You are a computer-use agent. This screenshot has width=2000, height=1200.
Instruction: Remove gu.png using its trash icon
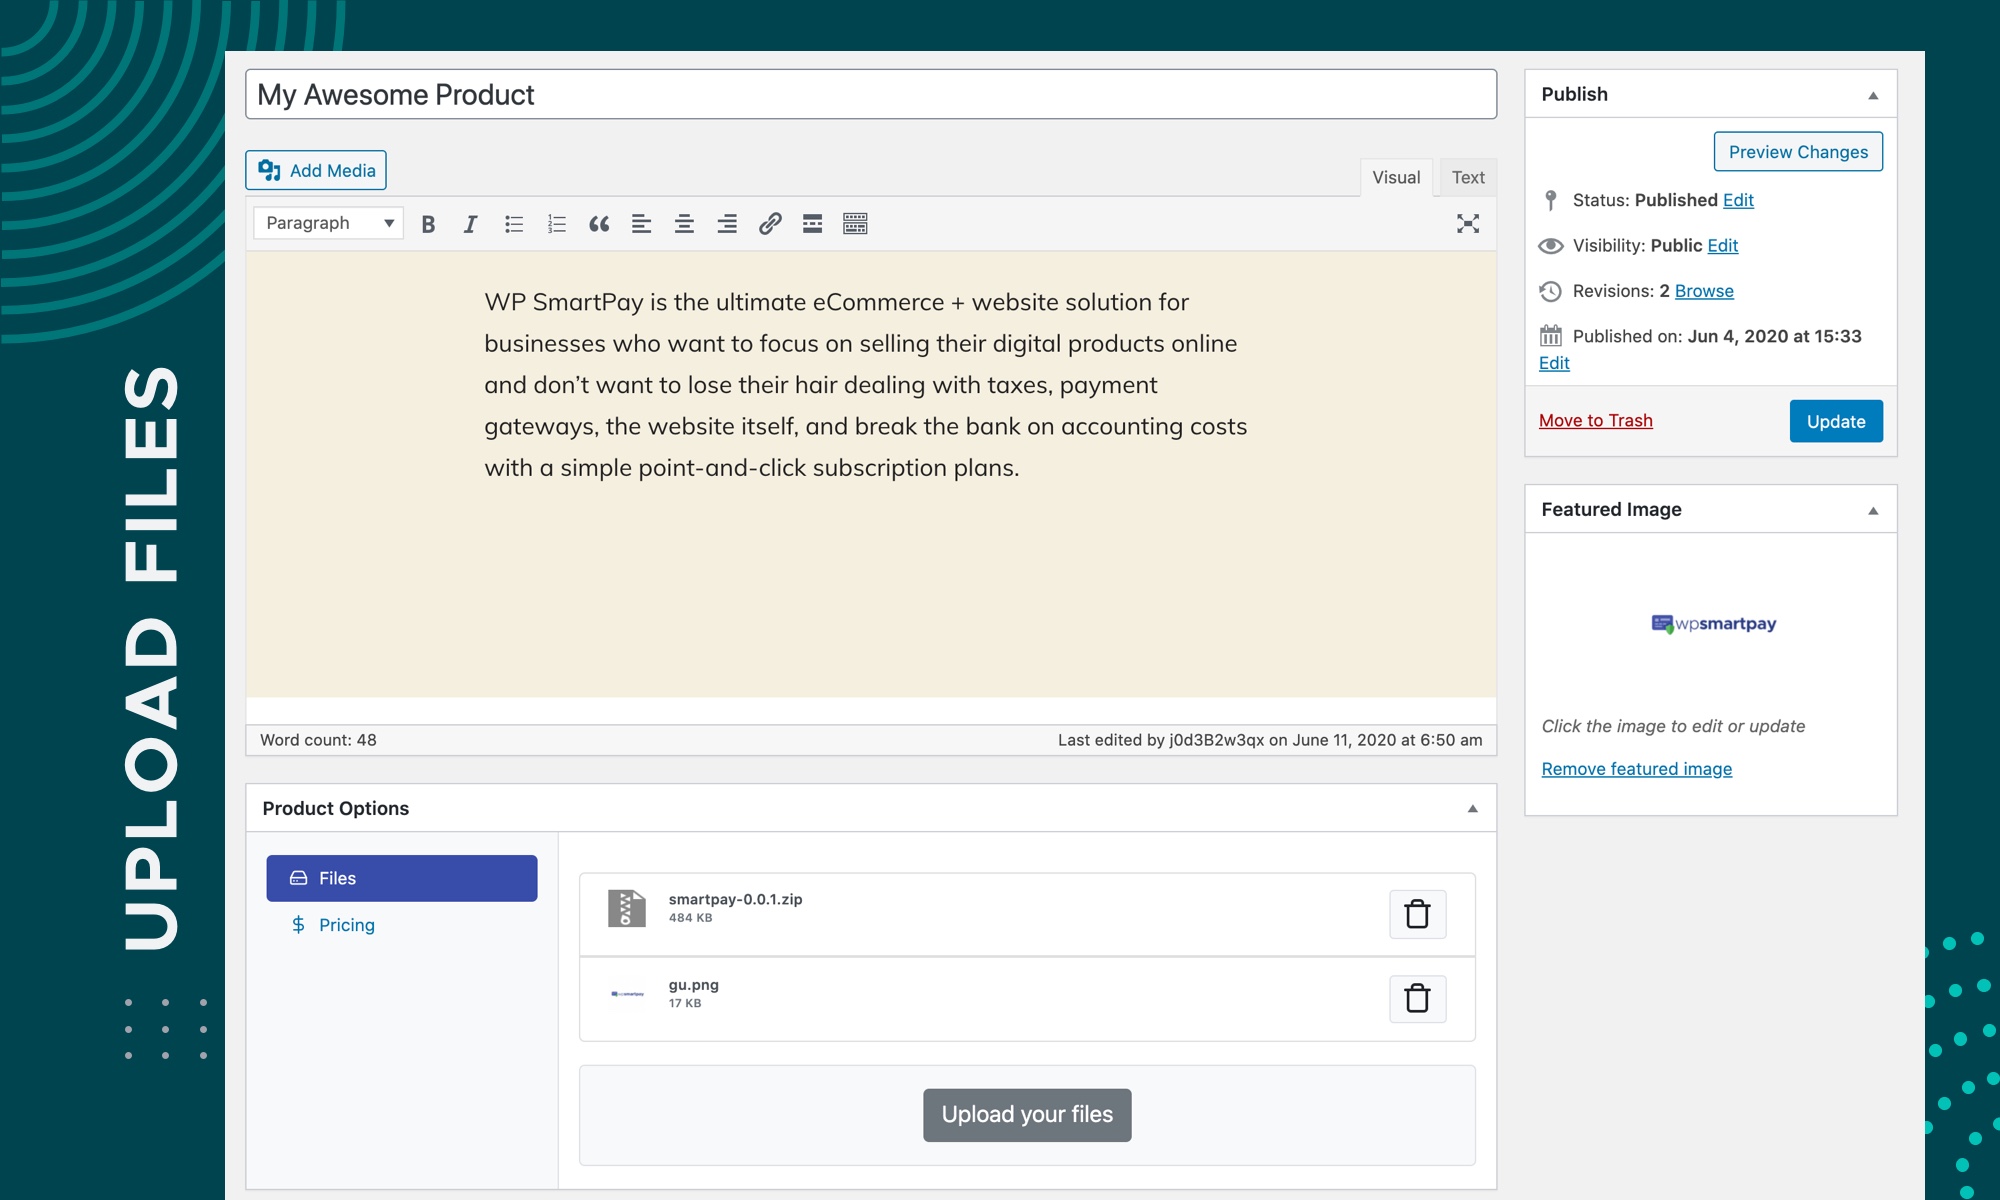pos(1417,998)
